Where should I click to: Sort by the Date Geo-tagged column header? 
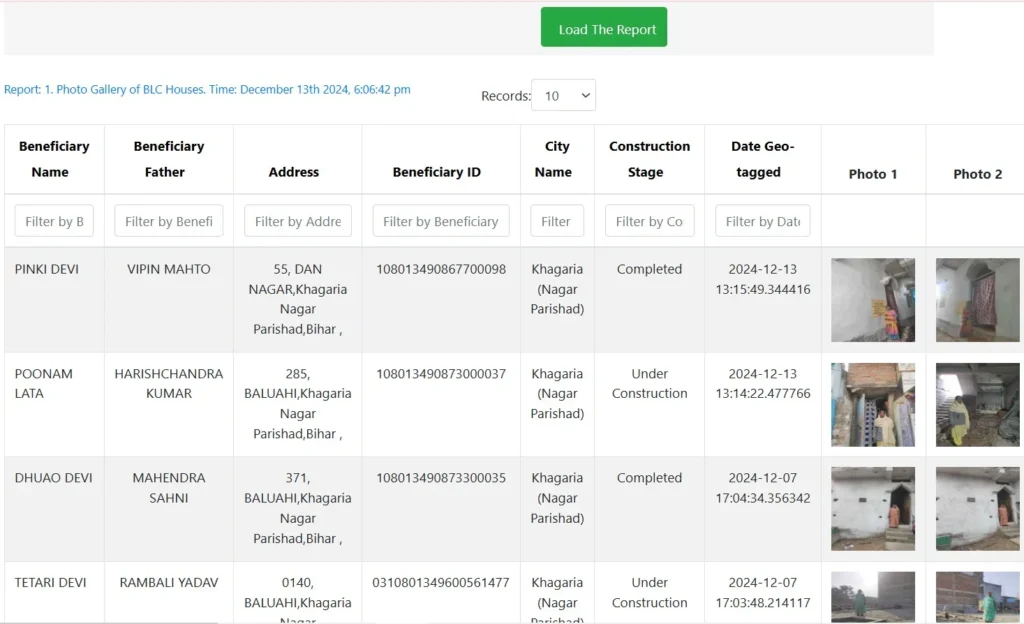(x=762, y=159)
